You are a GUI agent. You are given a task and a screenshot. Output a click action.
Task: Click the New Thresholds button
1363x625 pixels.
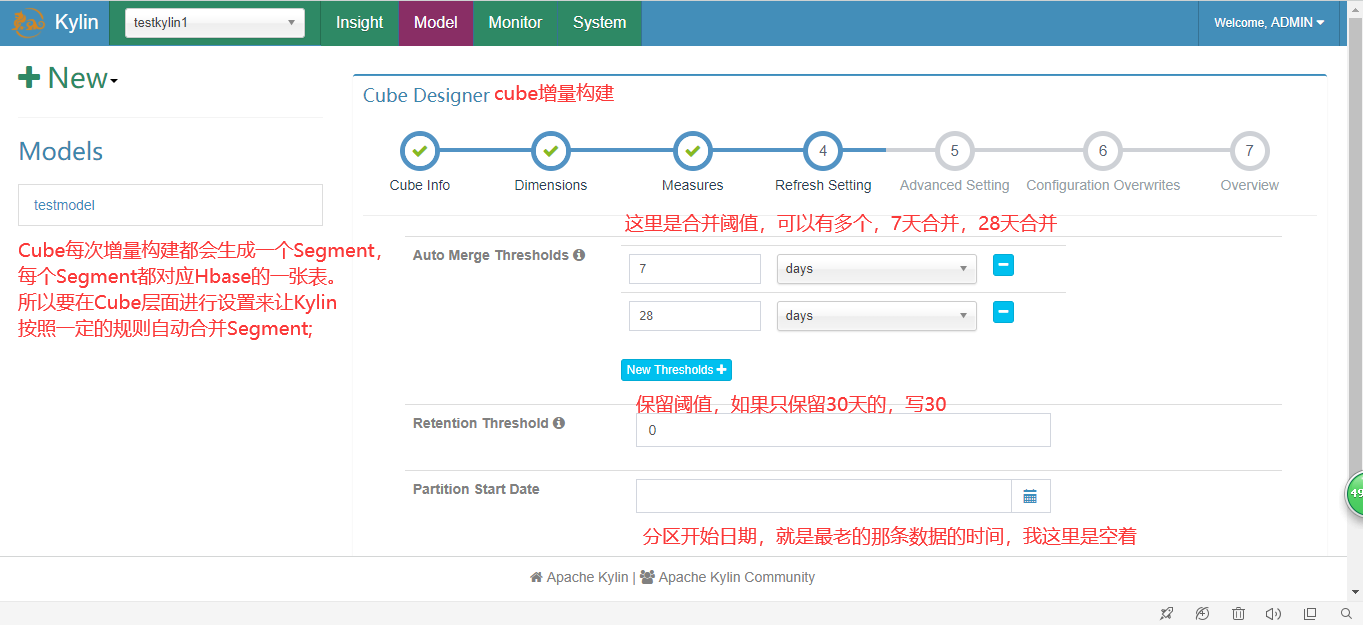(676, 370)
